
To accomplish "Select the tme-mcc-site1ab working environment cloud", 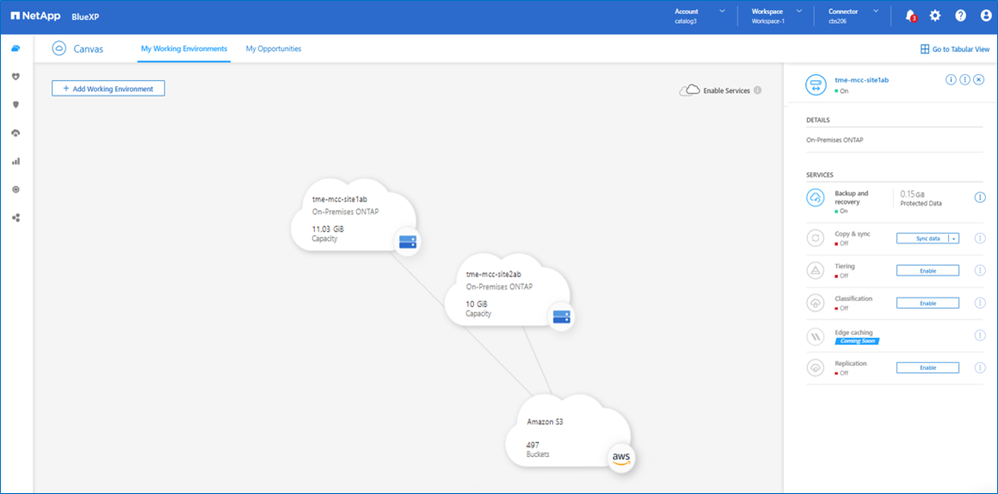I will tap(353, 216).
